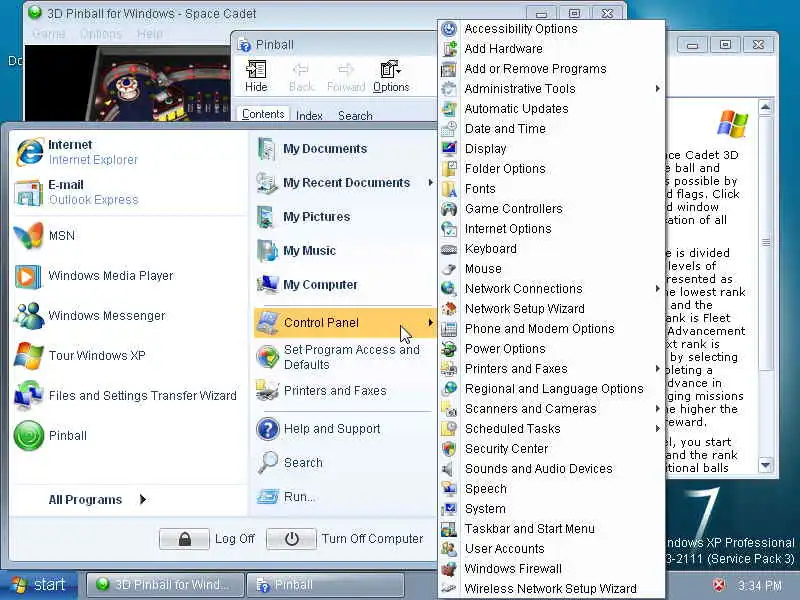Open Mouse settings
This screenshot has width=800, height=600.
[552, 269]
